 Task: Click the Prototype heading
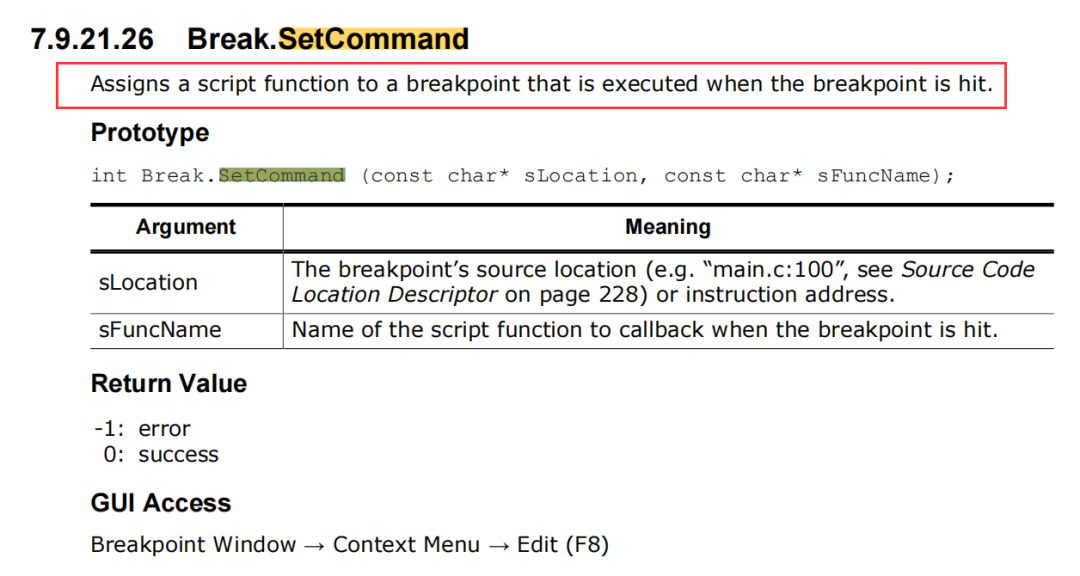[x=149, y=132]
